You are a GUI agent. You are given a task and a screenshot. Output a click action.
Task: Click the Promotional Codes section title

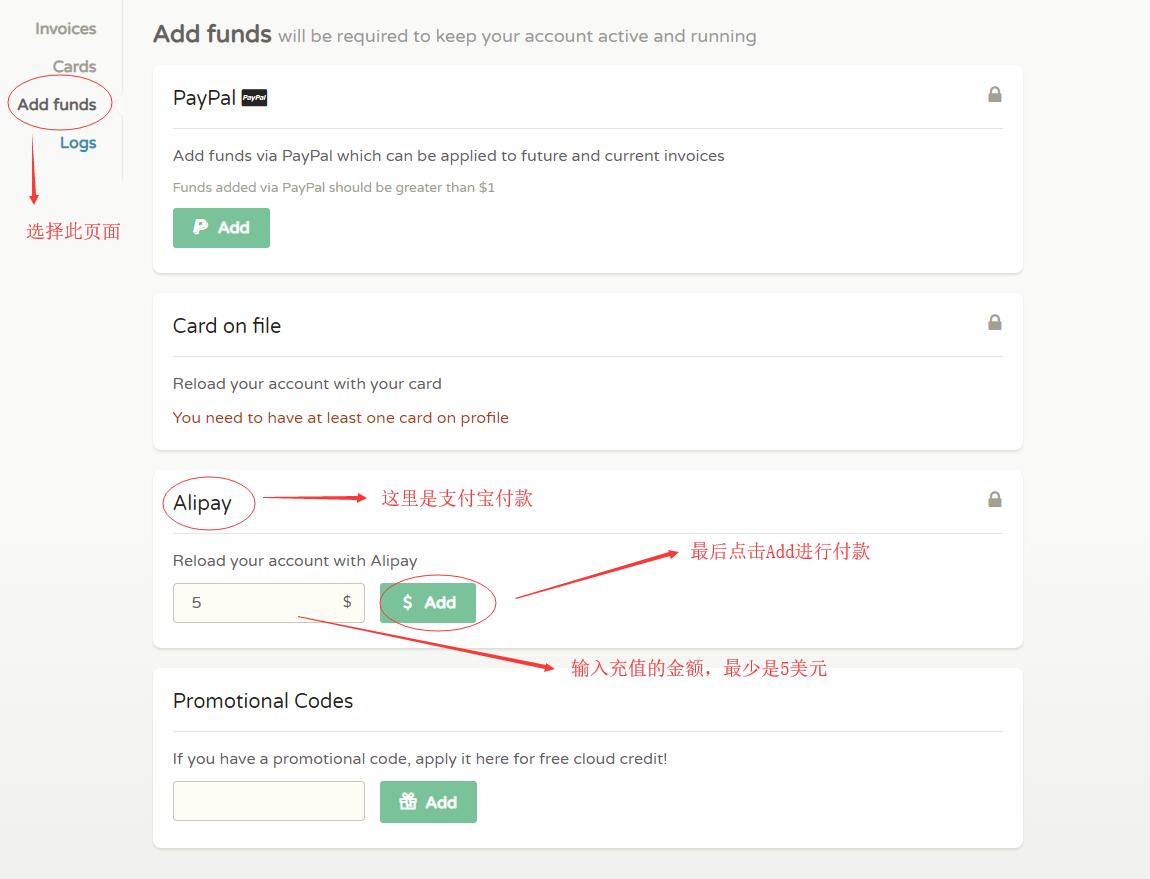(x=263, y=701)
